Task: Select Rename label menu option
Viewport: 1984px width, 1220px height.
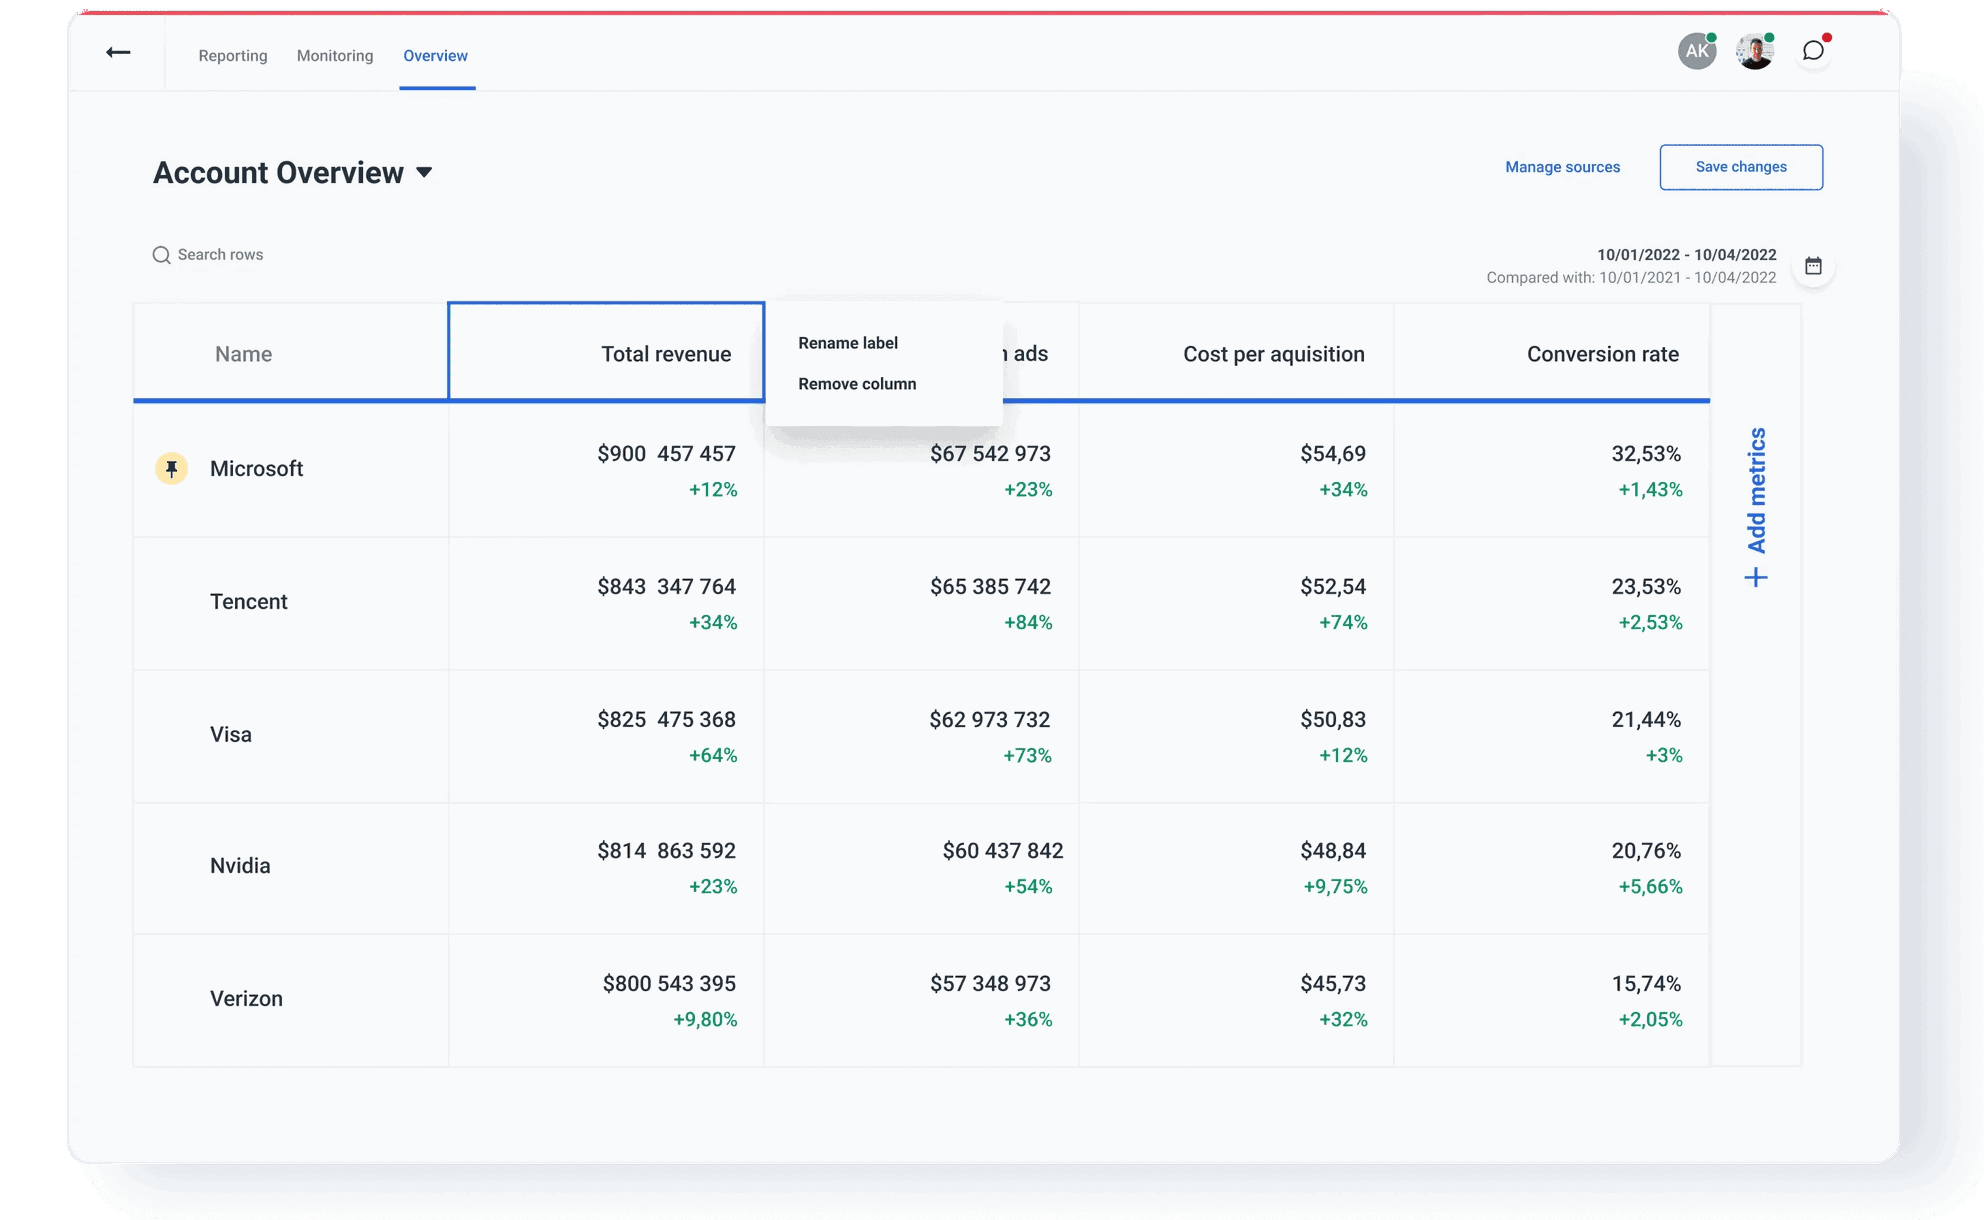Action: point(847,342)
